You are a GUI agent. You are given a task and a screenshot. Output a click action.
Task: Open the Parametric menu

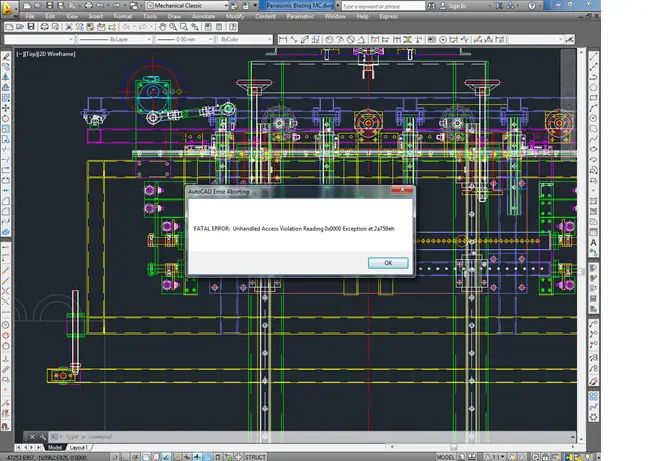pos(300,16)
